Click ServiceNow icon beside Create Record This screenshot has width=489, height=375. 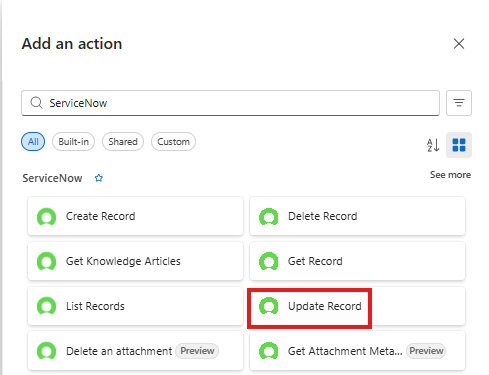tap(46, 216)
